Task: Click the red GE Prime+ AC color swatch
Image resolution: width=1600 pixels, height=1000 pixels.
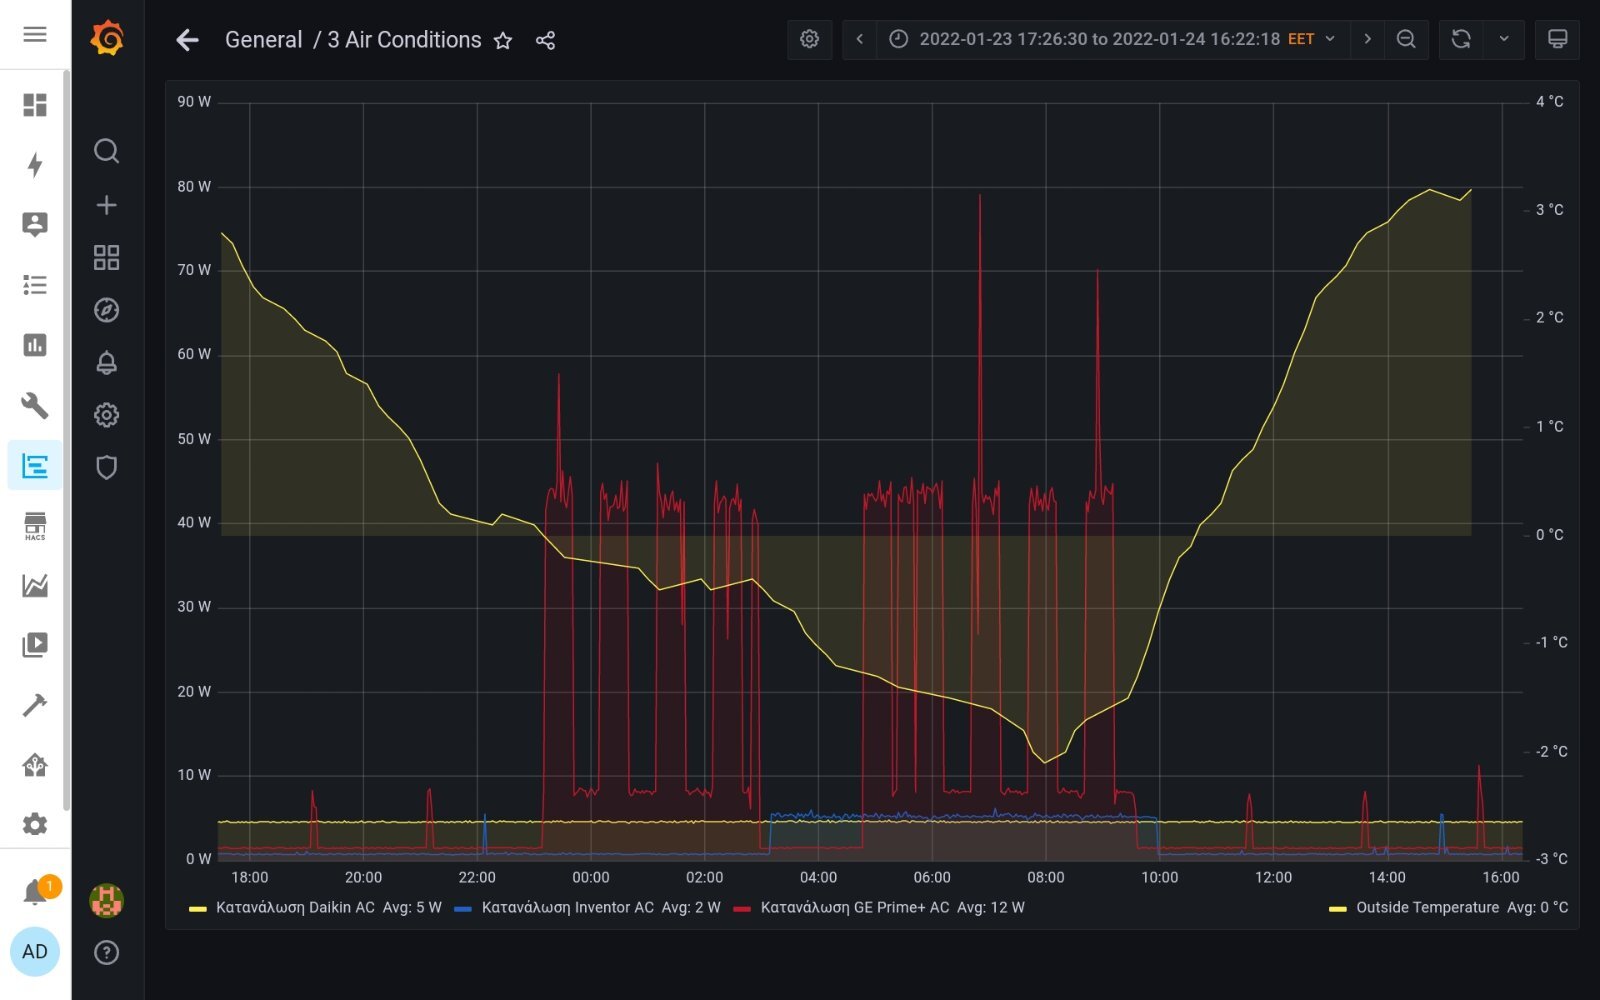Action: [x=742, y=909]
